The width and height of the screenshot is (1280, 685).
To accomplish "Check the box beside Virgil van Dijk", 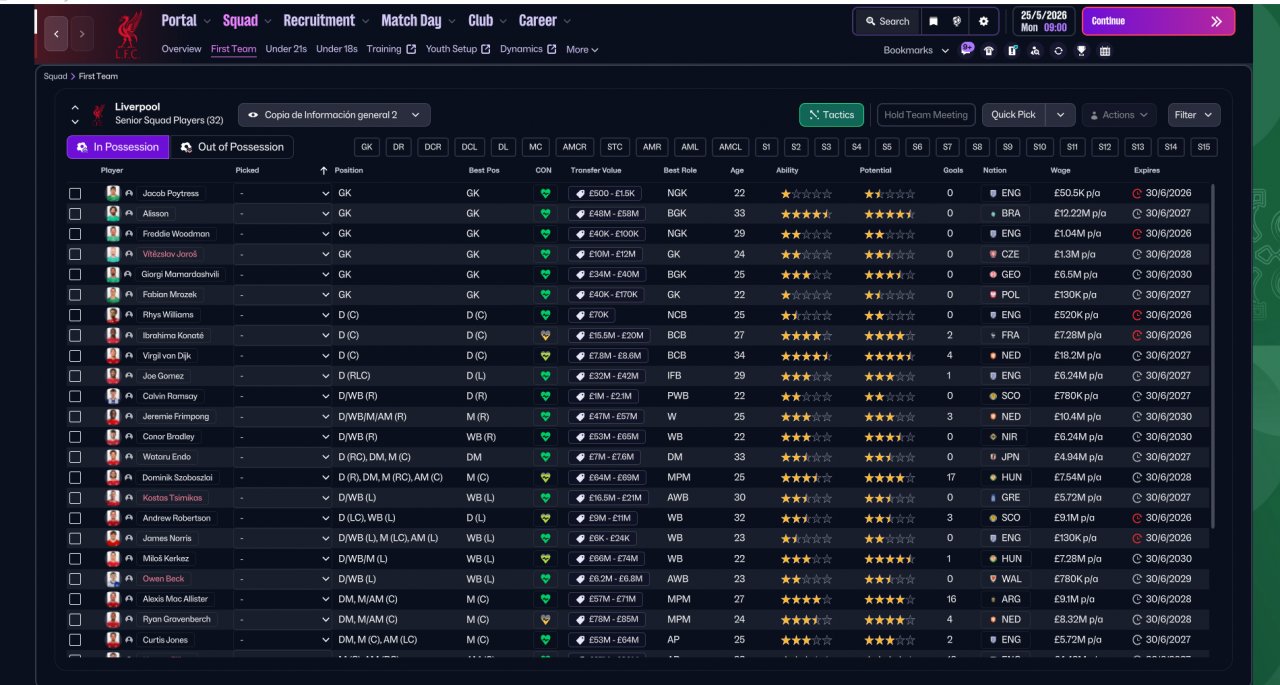I will tap(75, 356).
